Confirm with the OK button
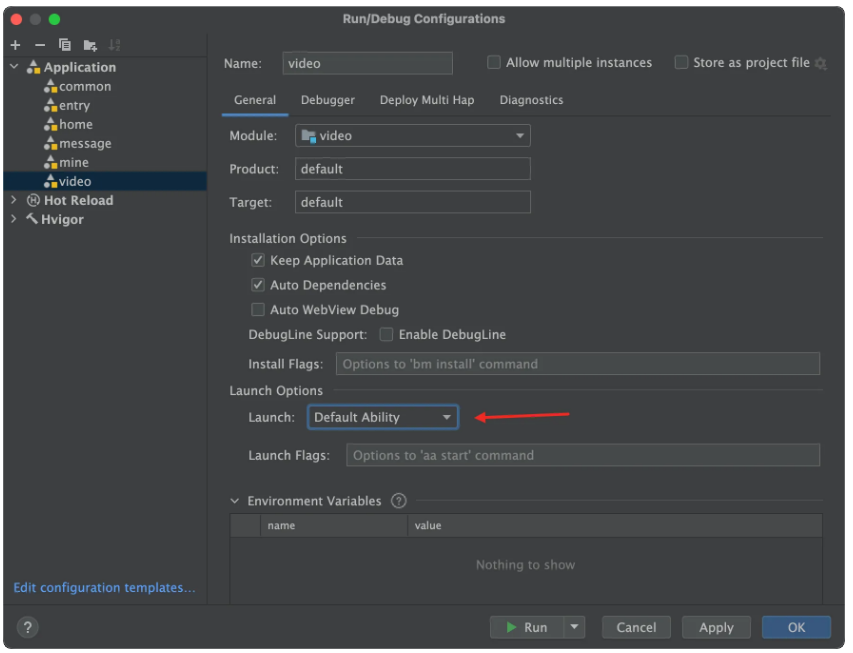This screenshot has height=653, width=853. 796,627
